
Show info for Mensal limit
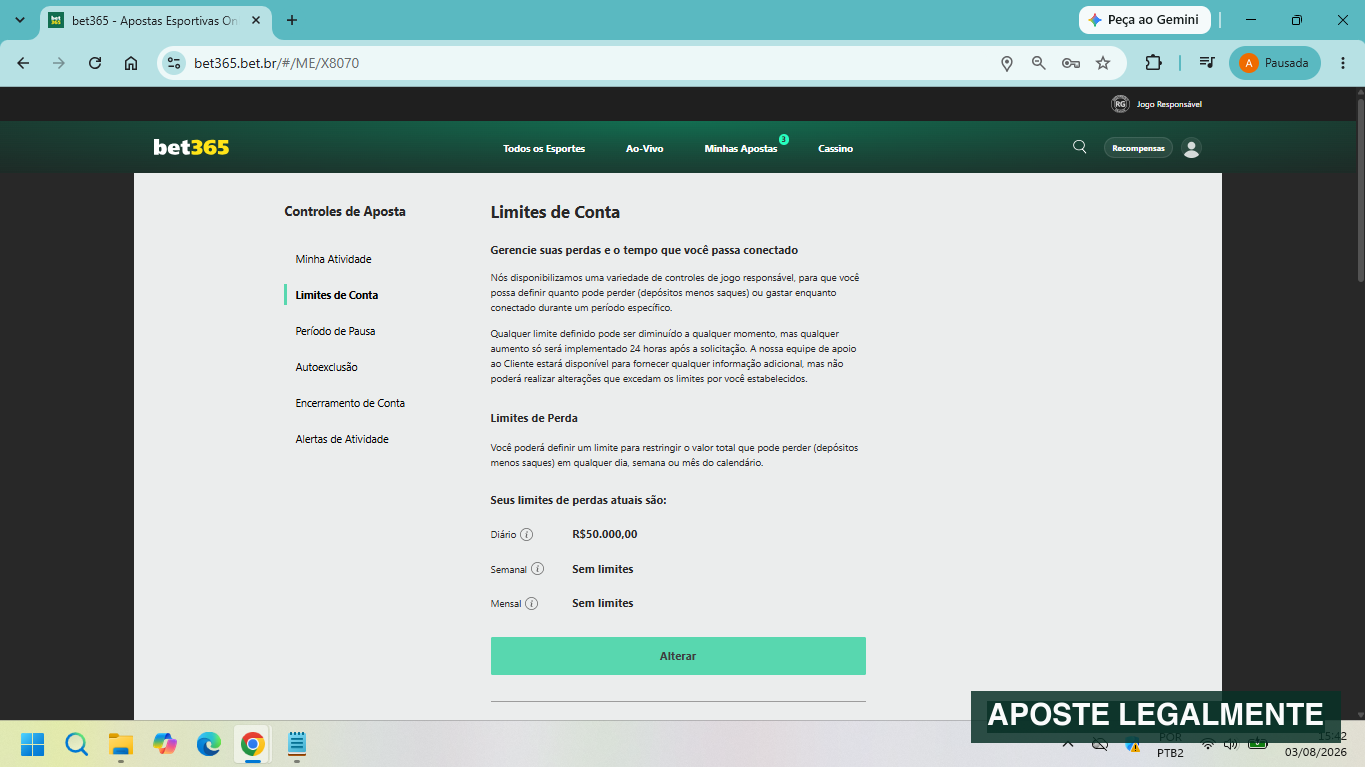click(532, 603)
